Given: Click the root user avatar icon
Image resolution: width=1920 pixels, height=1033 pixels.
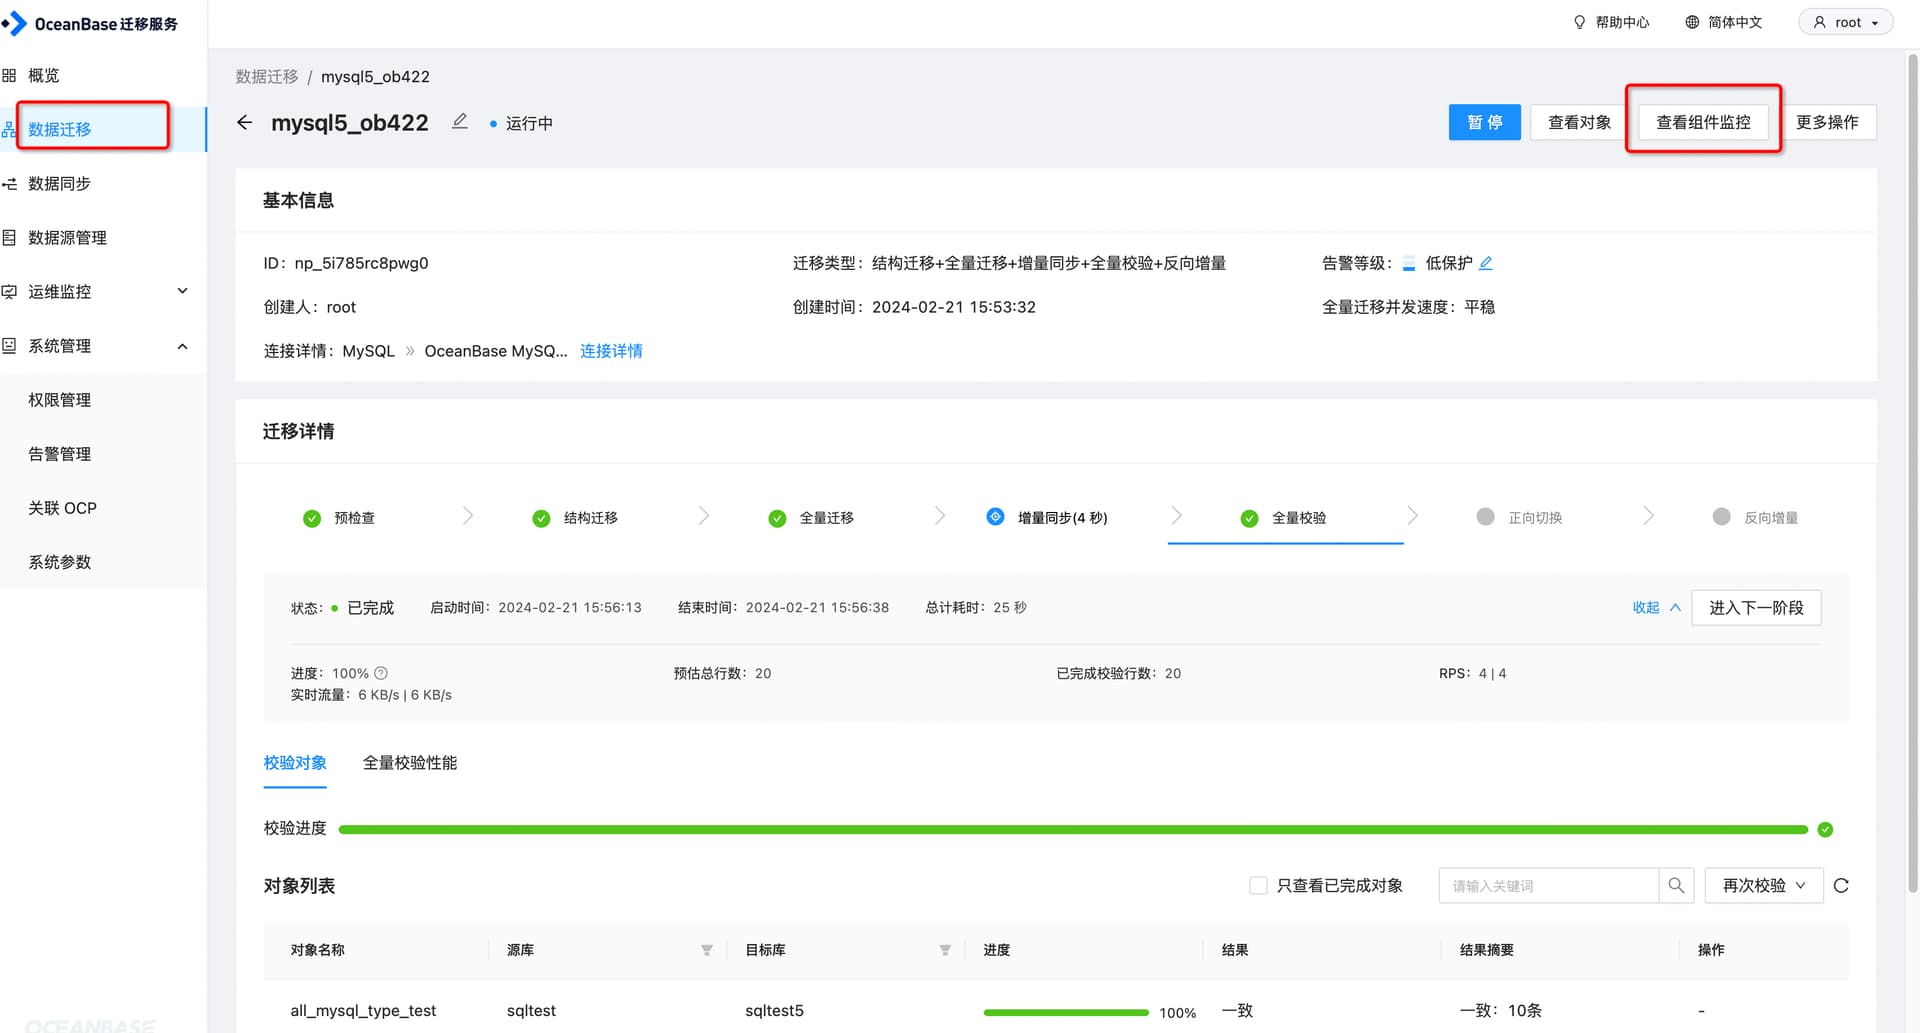Looking at the screenshot, I should pos(1820,22).
